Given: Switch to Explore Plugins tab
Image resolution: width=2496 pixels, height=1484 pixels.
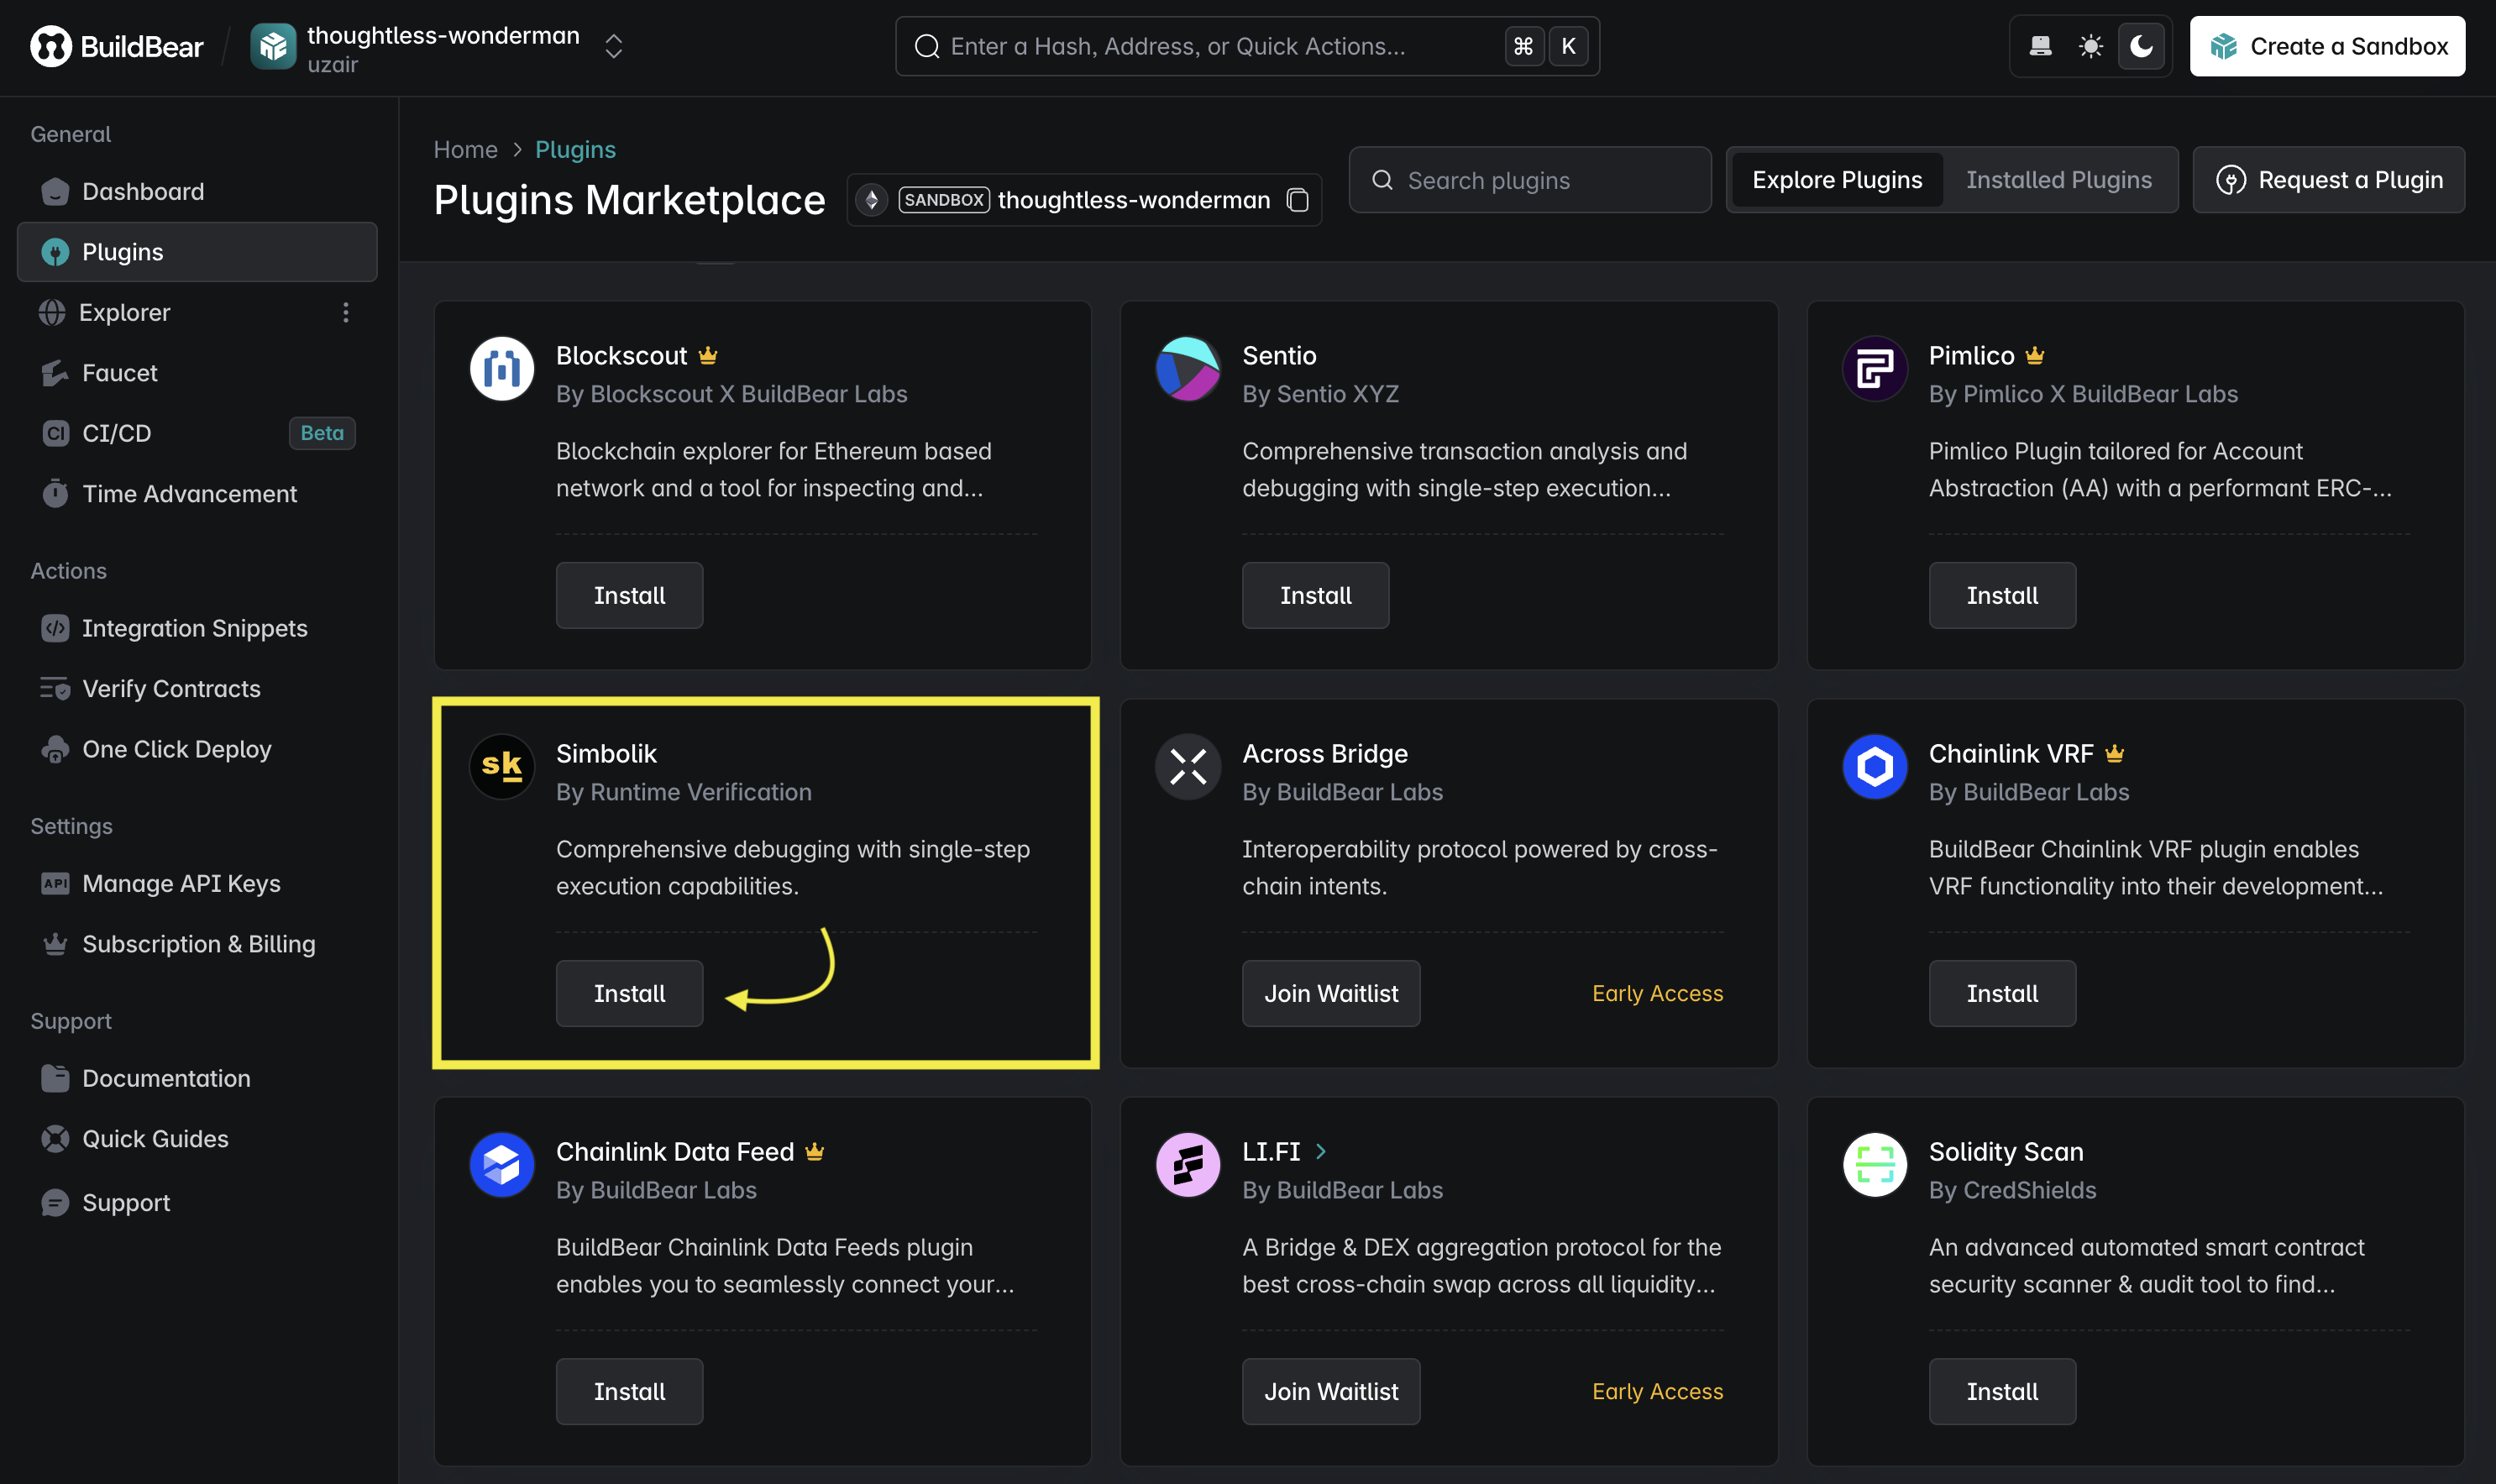Looking at the screenshot, I should pyautogui.click(x=1837, y=180).
